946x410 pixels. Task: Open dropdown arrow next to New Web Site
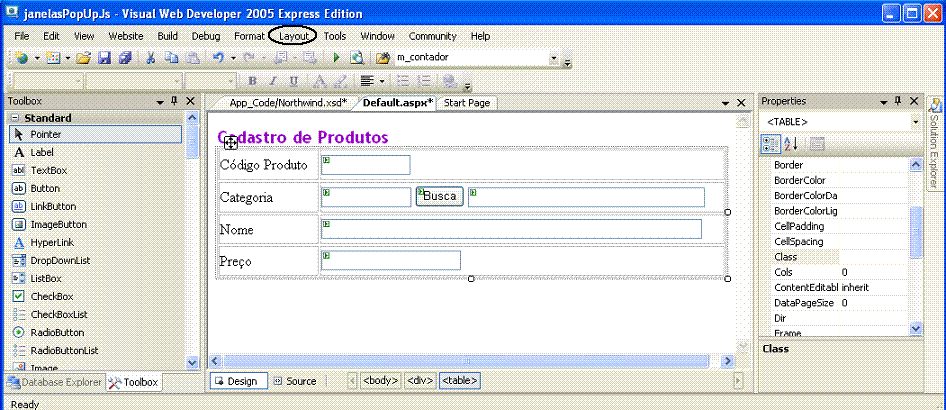36,58
